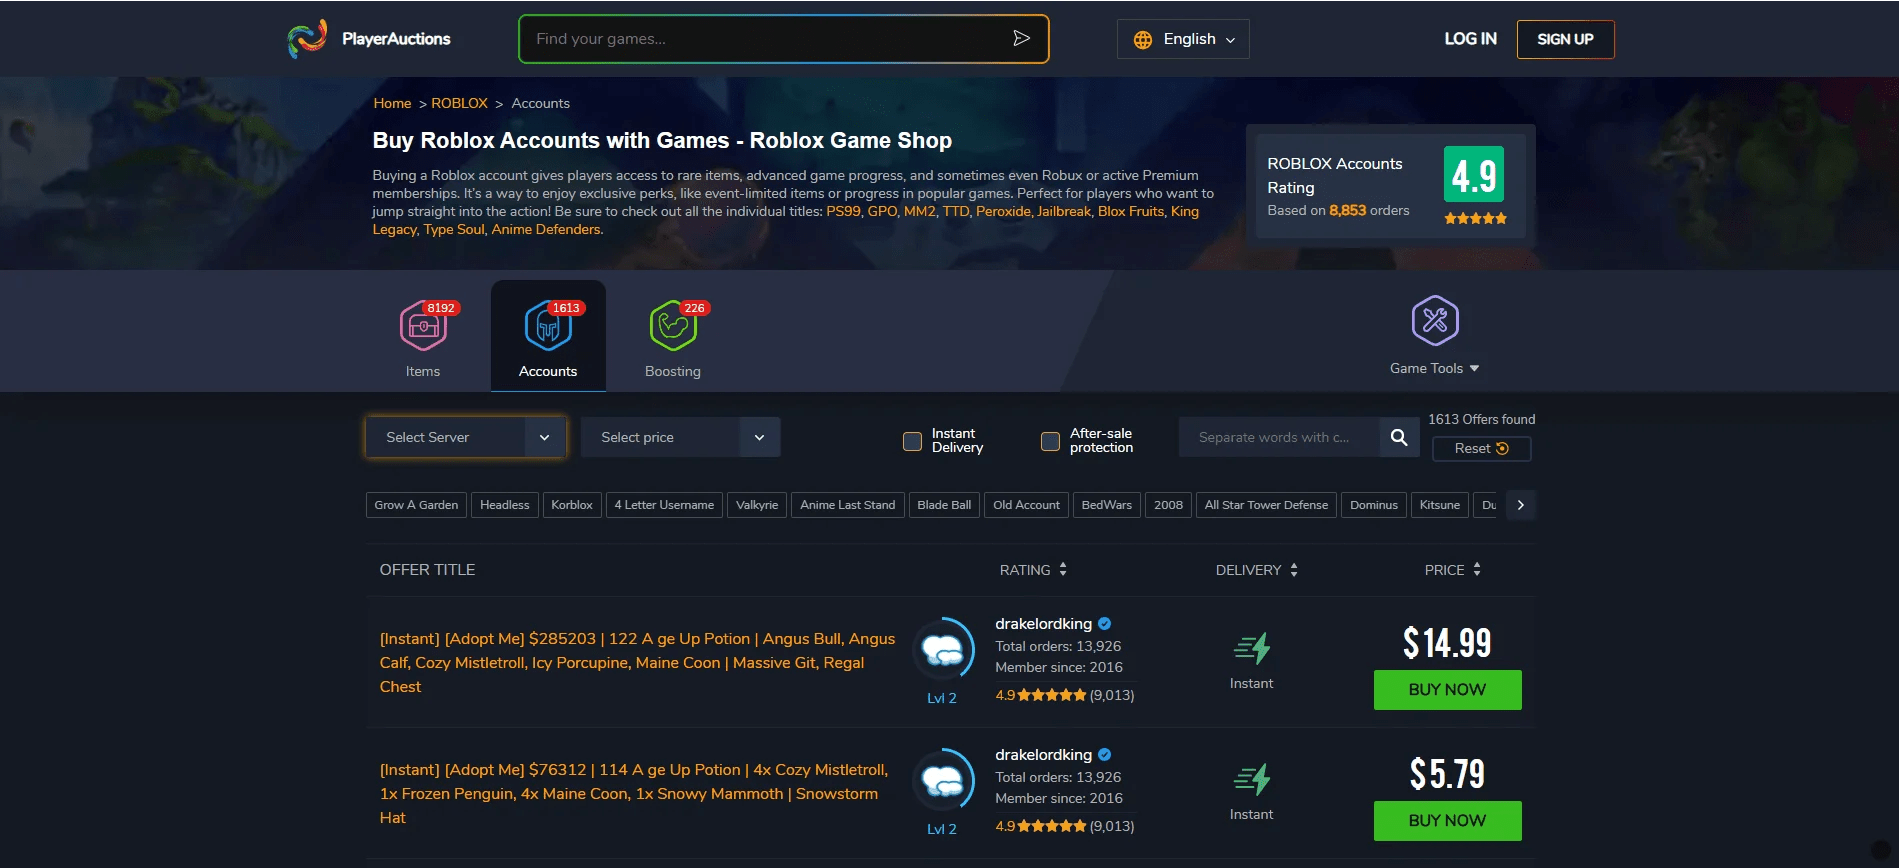Enable the Instant Delivery checkbox
The image size is (1899, 868).
[912, 441]
